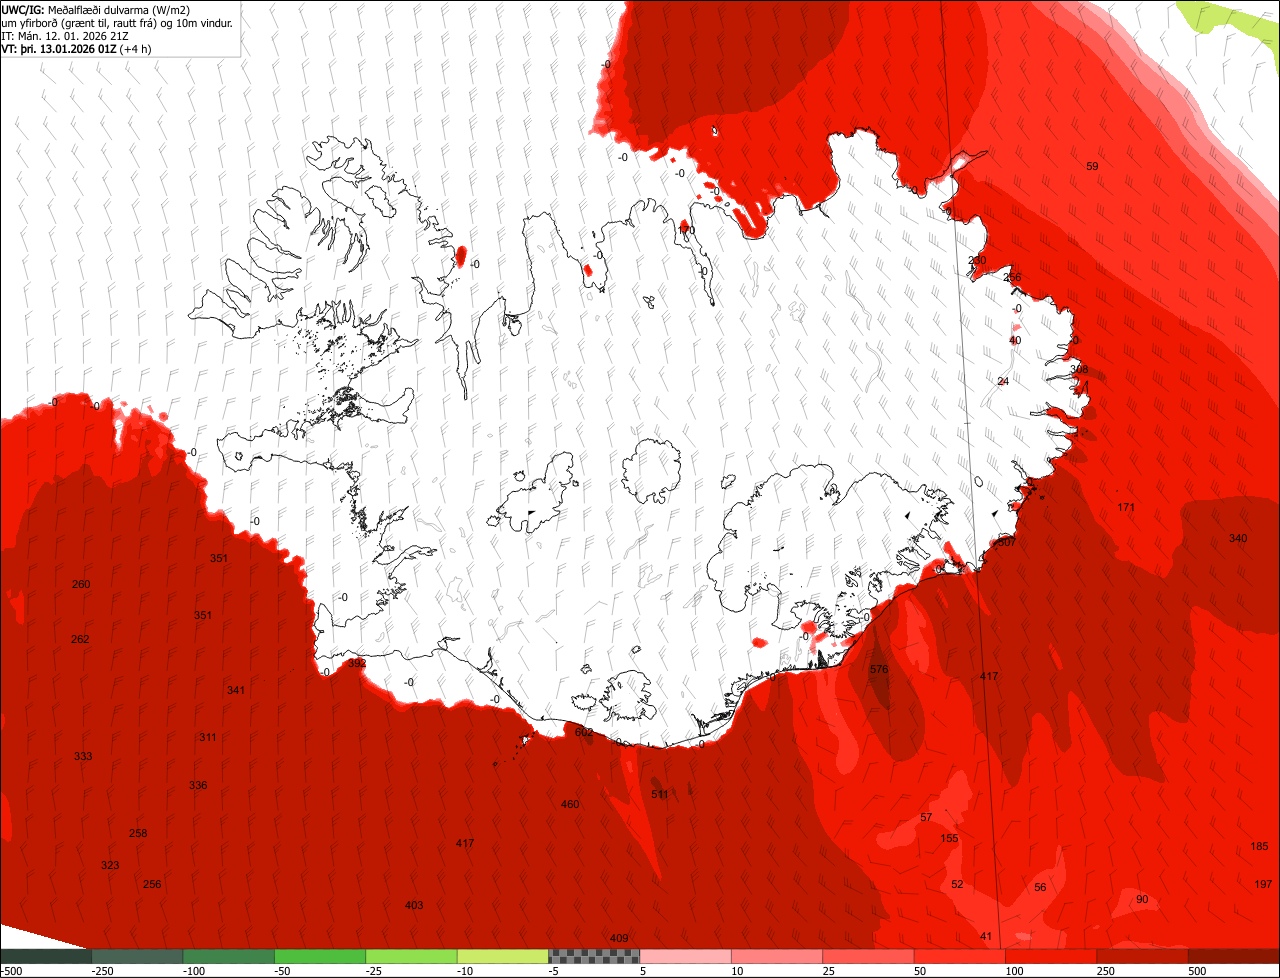Click the map value 409
Screen dimensions: 1280x978
click(x=619, y=938)
